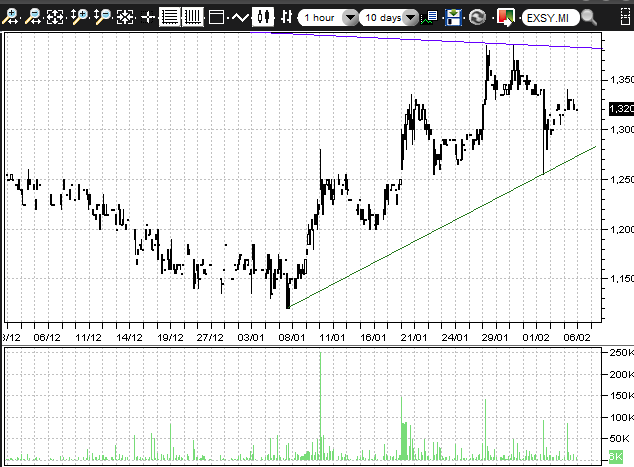This screenshot has height=467, width=634.
Task: Activate the crosshair cursor tool
Action: (x=148, y=17)
